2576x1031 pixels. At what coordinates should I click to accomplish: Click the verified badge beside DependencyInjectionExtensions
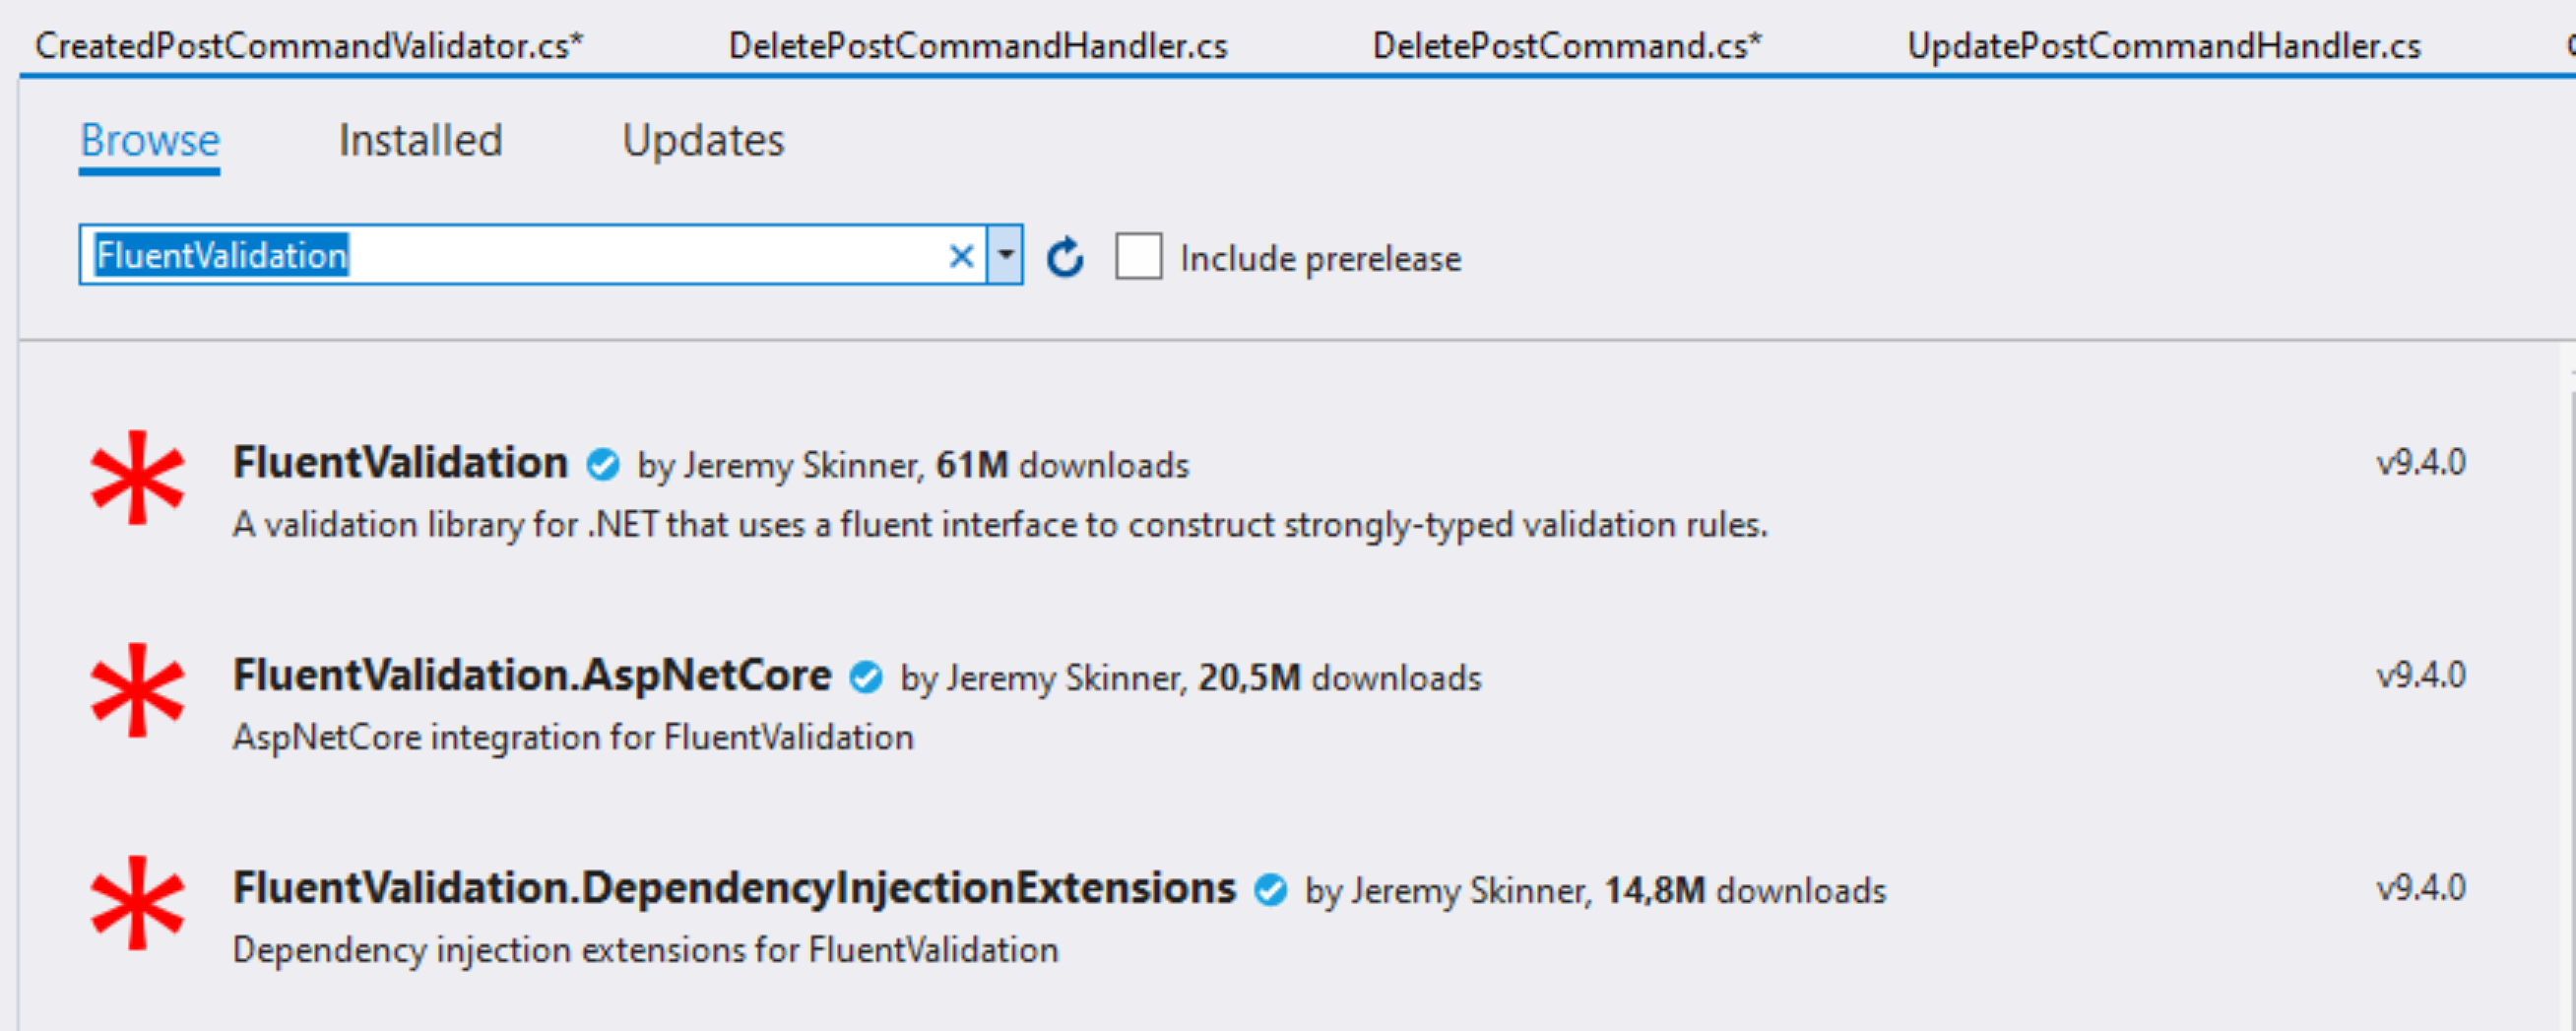coord(1271,890)
